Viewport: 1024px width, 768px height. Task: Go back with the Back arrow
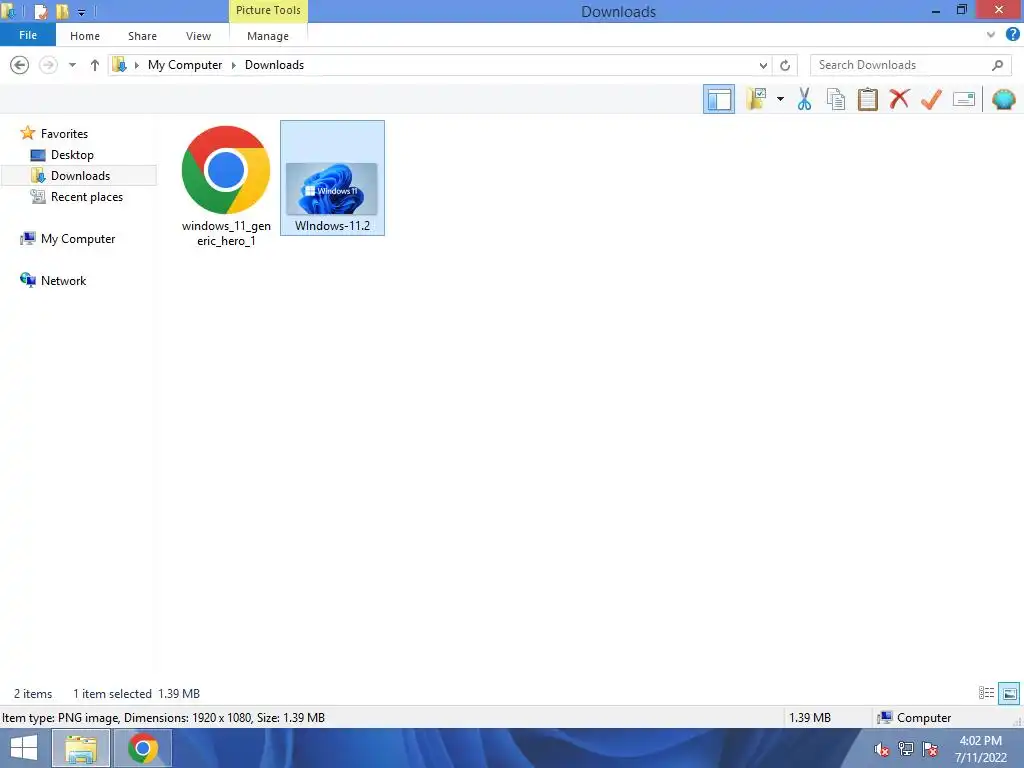[x=20, y=65]
